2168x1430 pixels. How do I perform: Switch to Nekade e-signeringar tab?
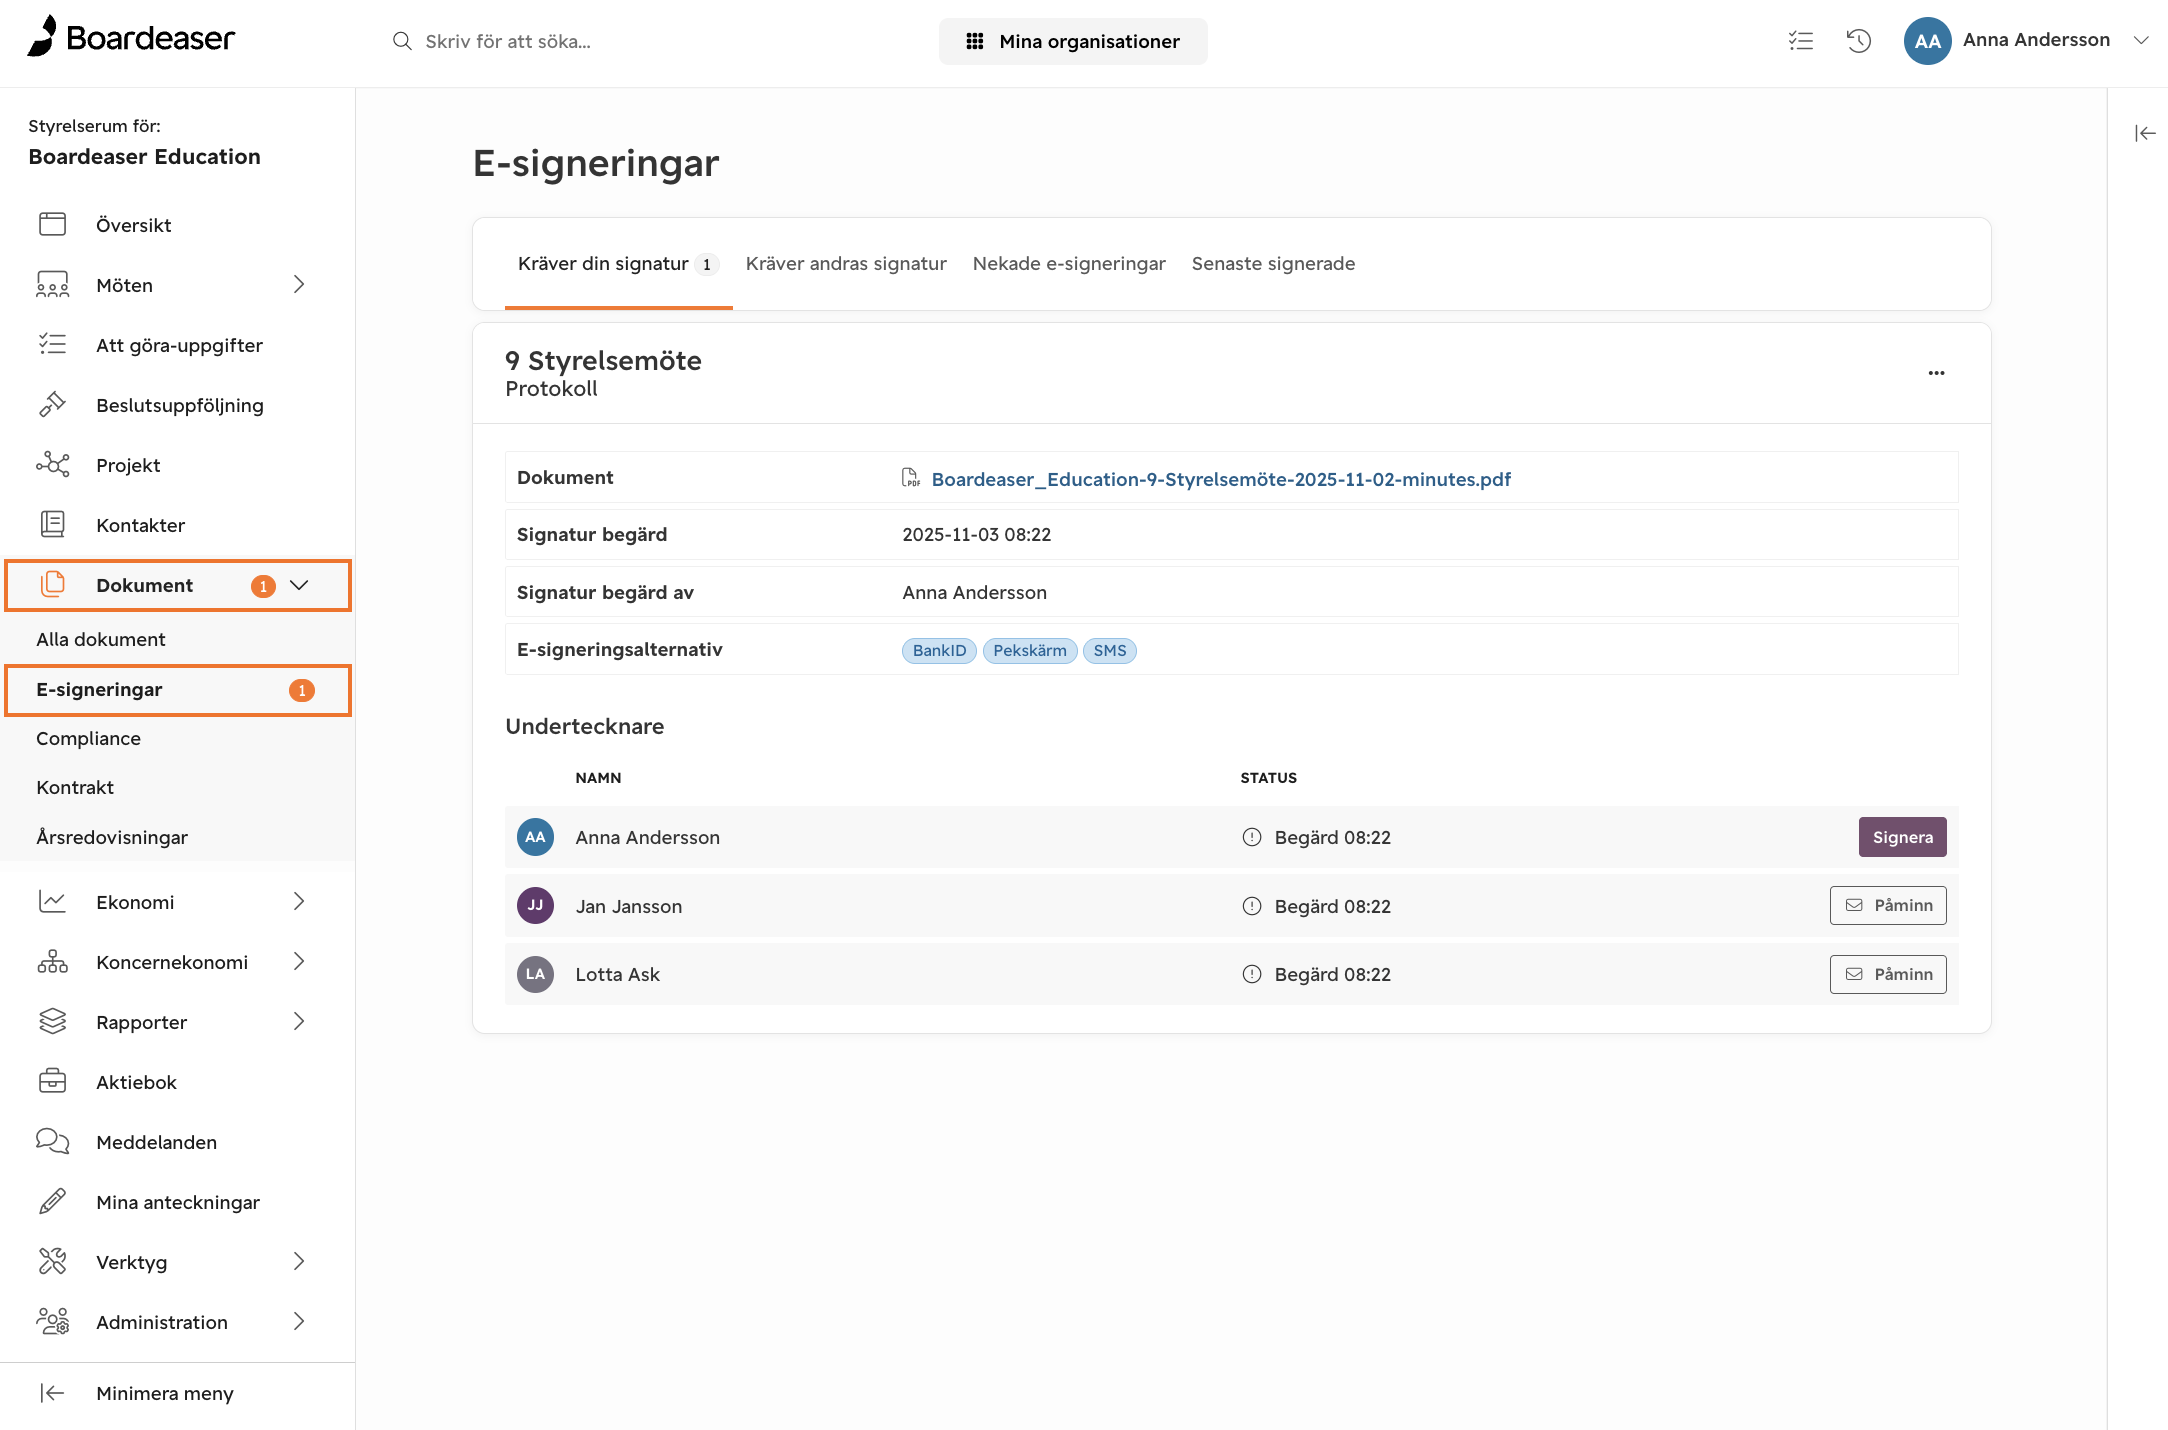point(1069,264)
